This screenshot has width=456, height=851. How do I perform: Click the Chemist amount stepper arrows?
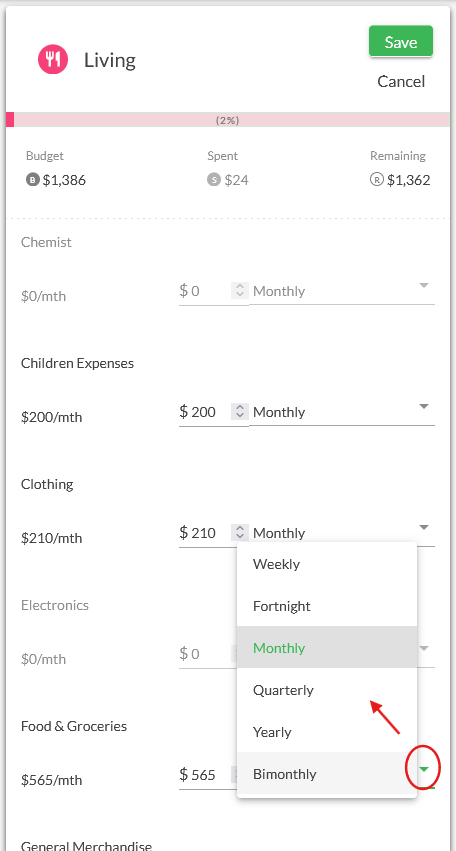click(239, 290)
